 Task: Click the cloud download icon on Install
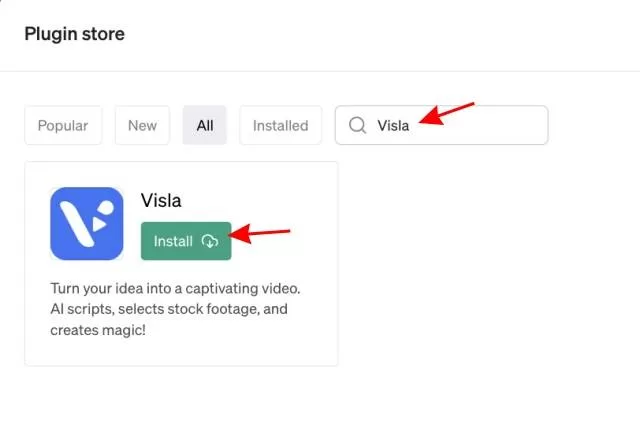pyautogui.click(x=209, y=241)
